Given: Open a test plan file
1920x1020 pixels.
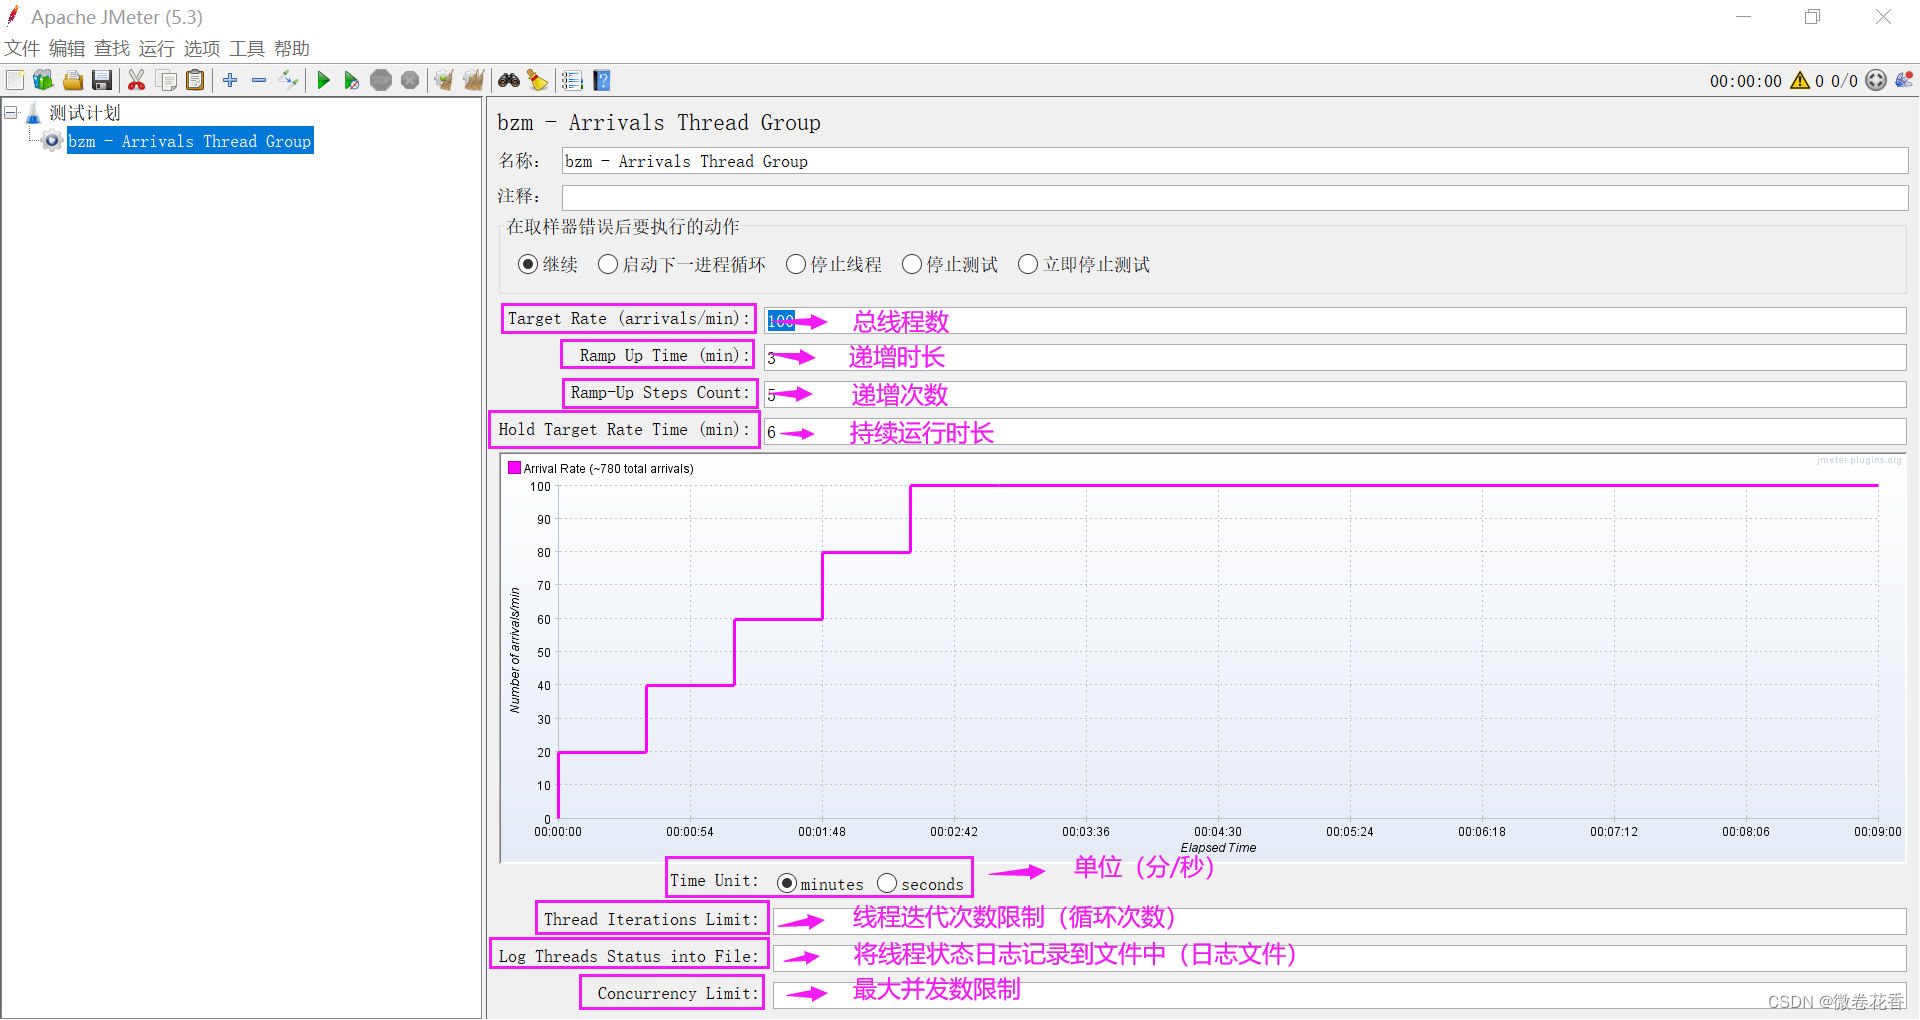Looking at the screenshot, I should coord(72,80).
